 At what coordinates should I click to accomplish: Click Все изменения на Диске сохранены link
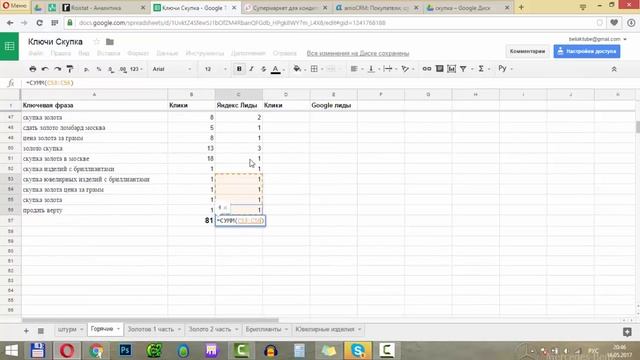[358, 53]
